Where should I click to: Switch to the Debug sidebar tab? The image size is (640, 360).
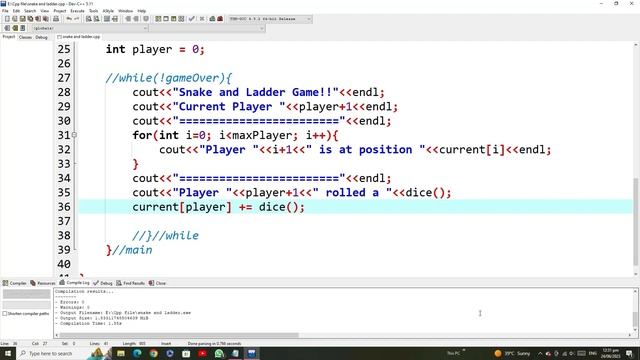41,37
